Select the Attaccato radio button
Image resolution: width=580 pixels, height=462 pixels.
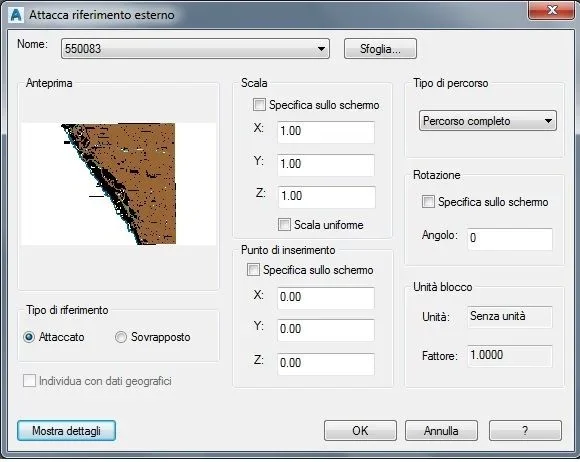(29, 337)
